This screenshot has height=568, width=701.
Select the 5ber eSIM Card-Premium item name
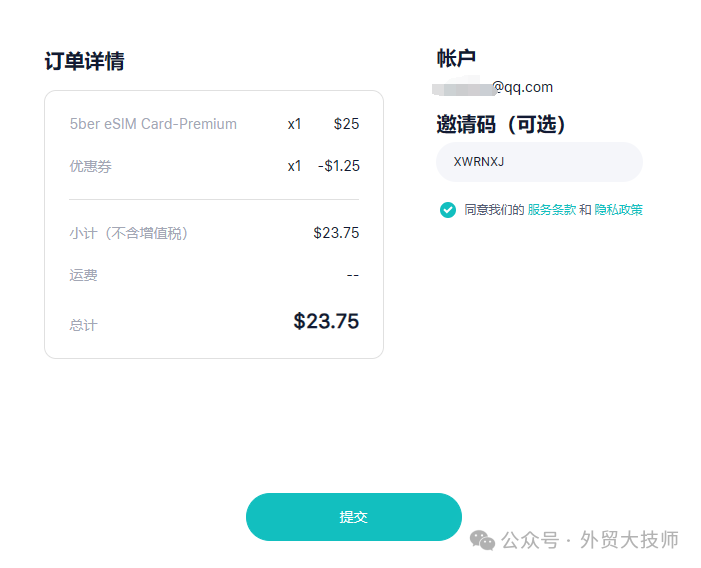point(153,124)
